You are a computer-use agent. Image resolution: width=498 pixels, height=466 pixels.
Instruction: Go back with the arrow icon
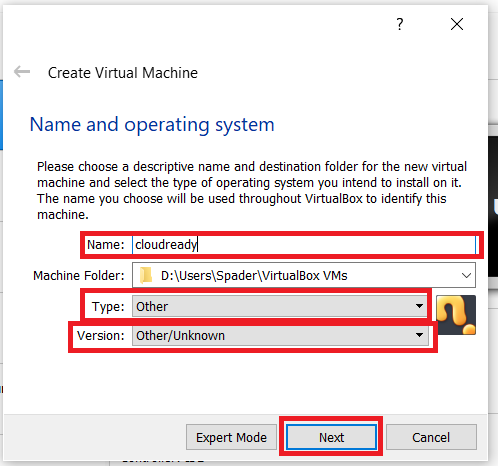tap(22, 72)
